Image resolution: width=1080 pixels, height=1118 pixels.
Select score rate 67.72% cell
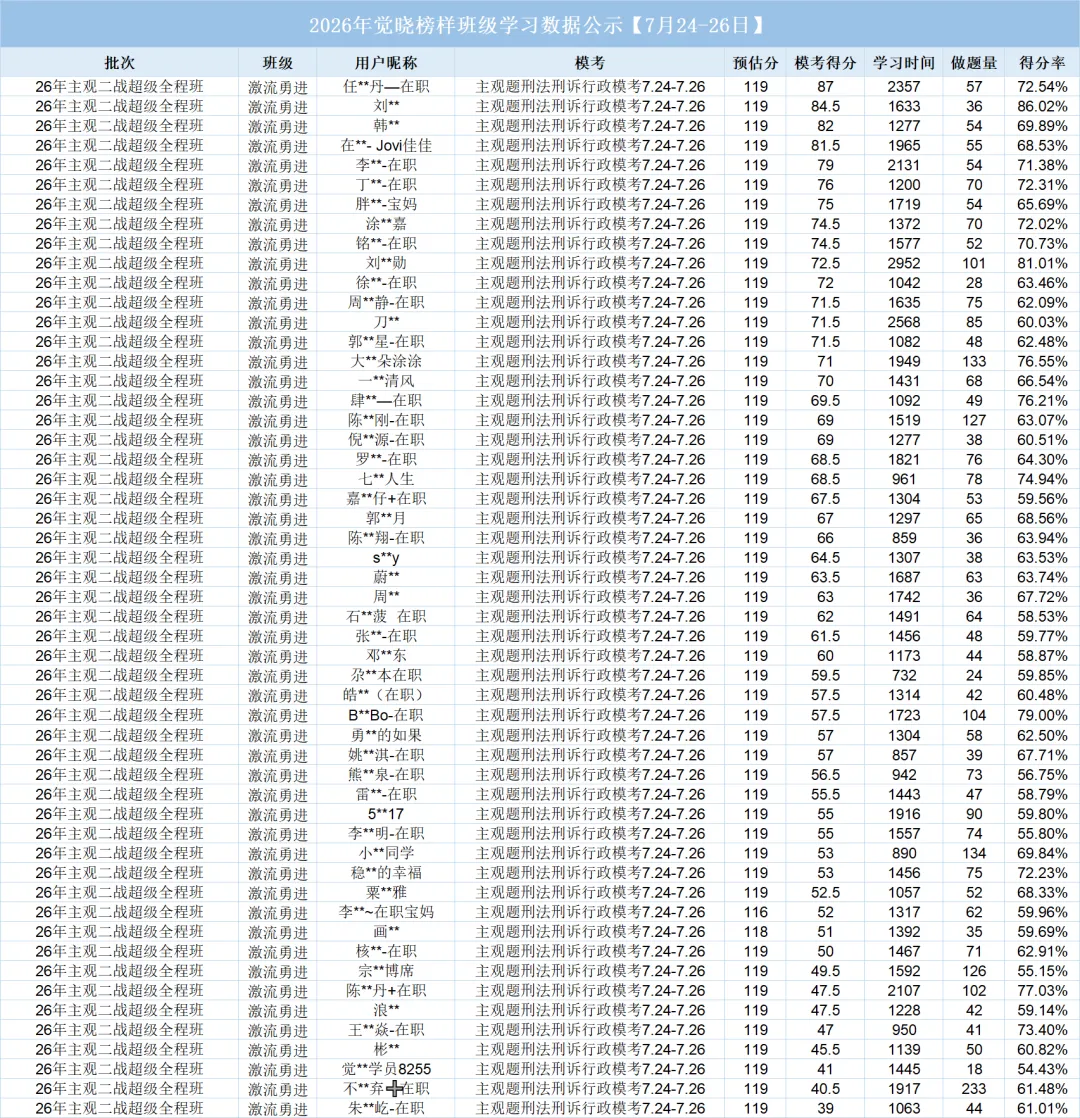coord(1042,597)
